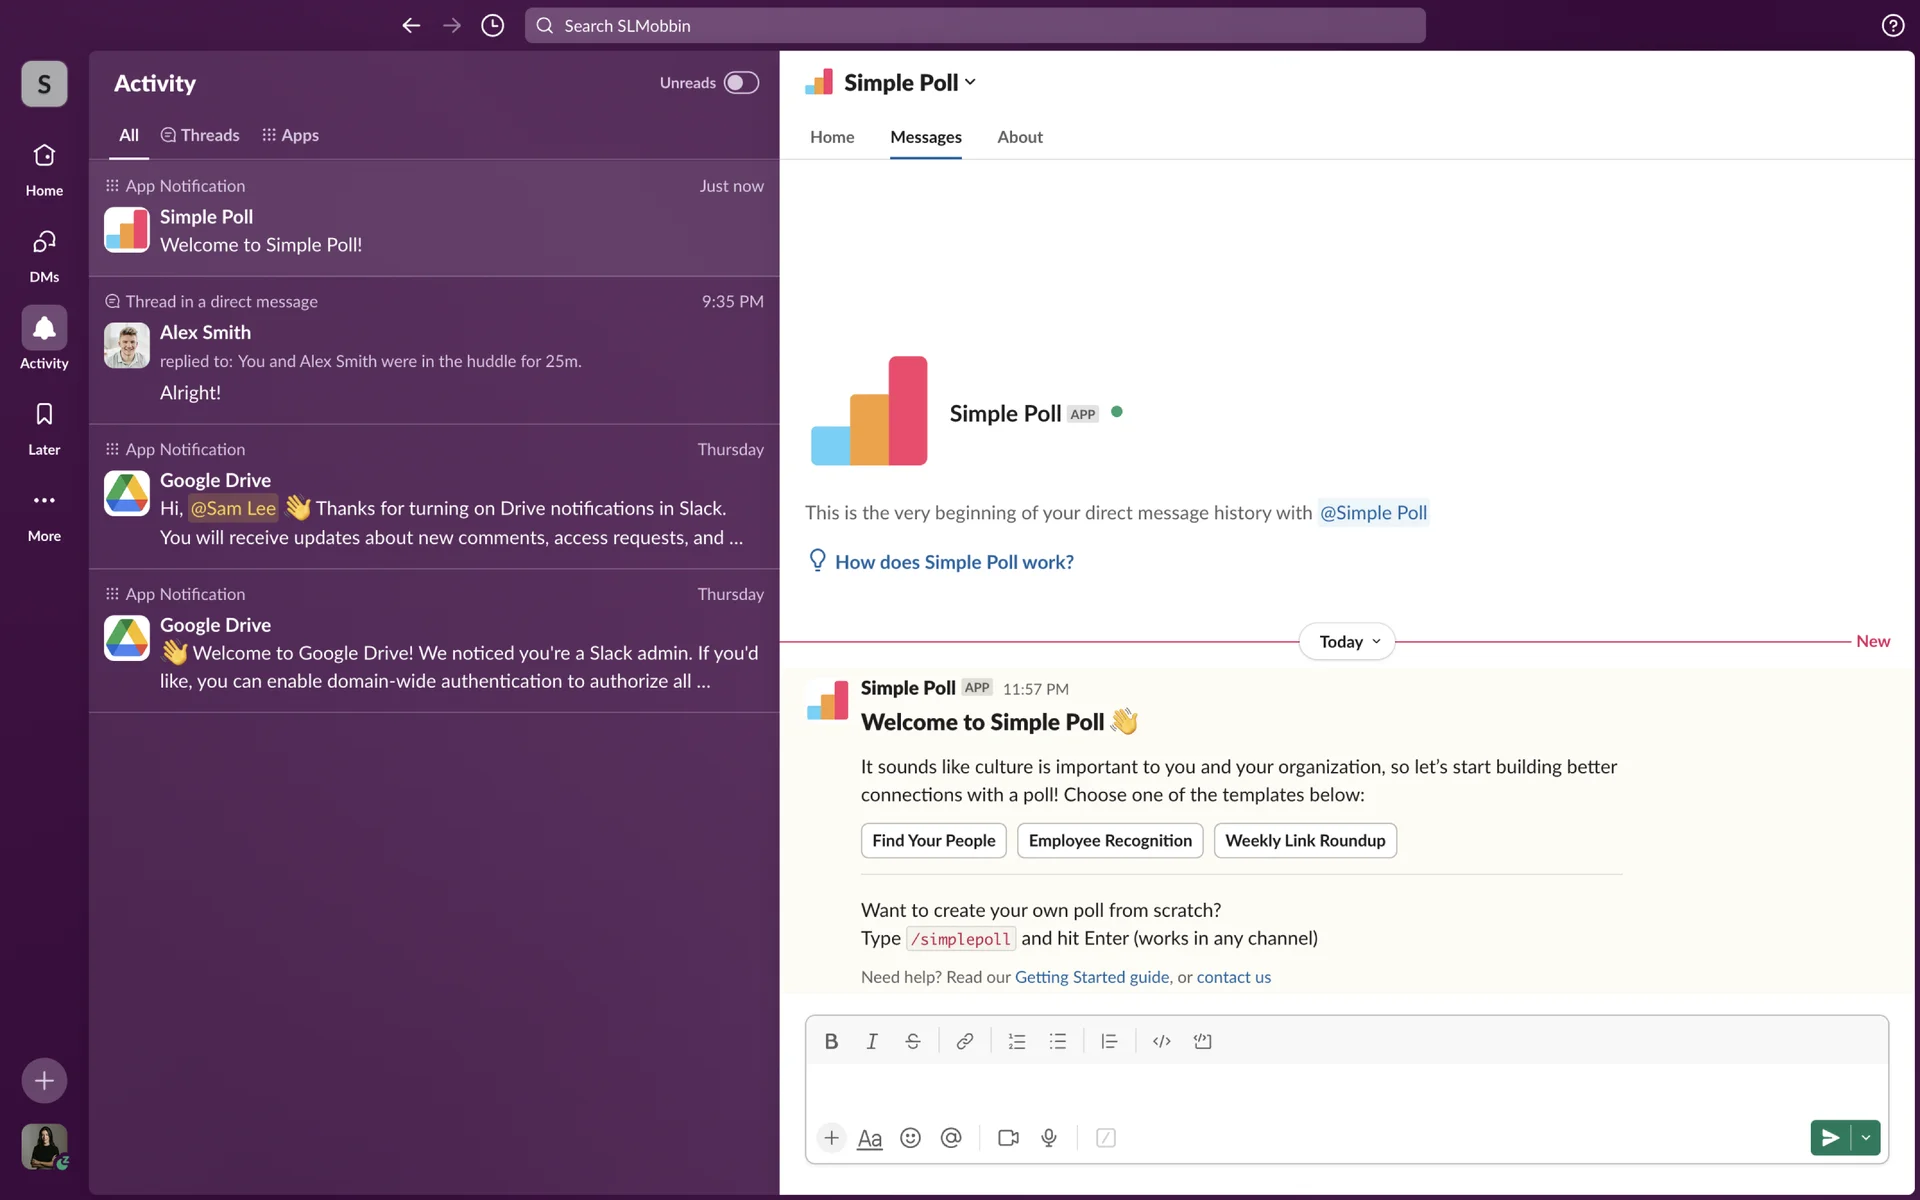The height and width of the screenshot is (1200, 1920).
Task: Insert a link using the link icon
Action: (964, 1041)
